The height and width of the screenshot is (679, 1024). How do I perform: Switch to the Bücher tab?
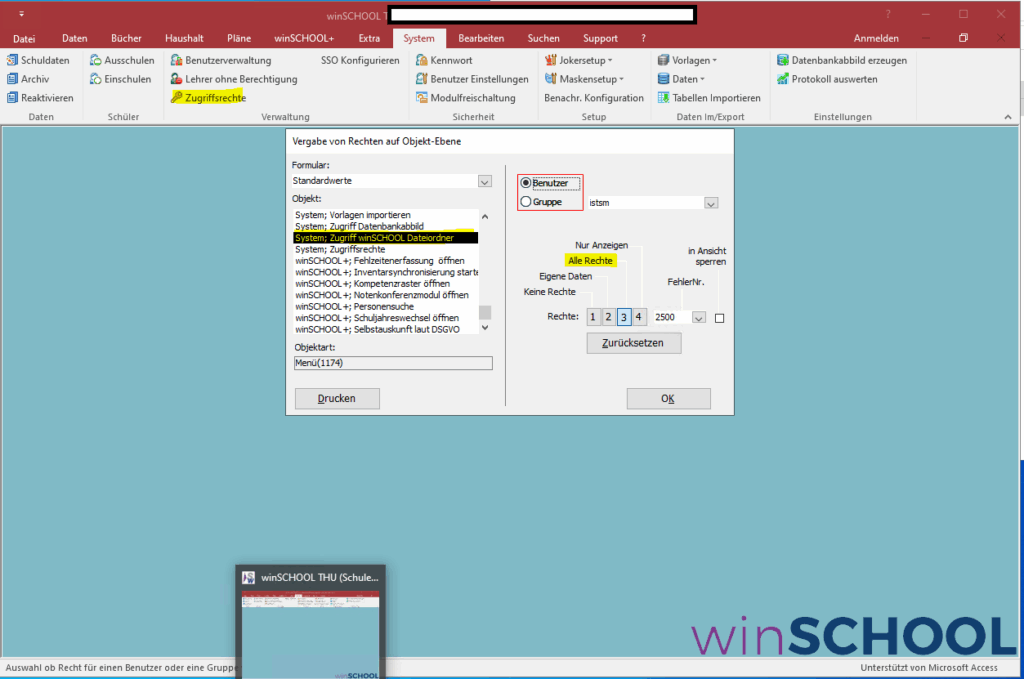pyautogui.click(x=126, y=39)
